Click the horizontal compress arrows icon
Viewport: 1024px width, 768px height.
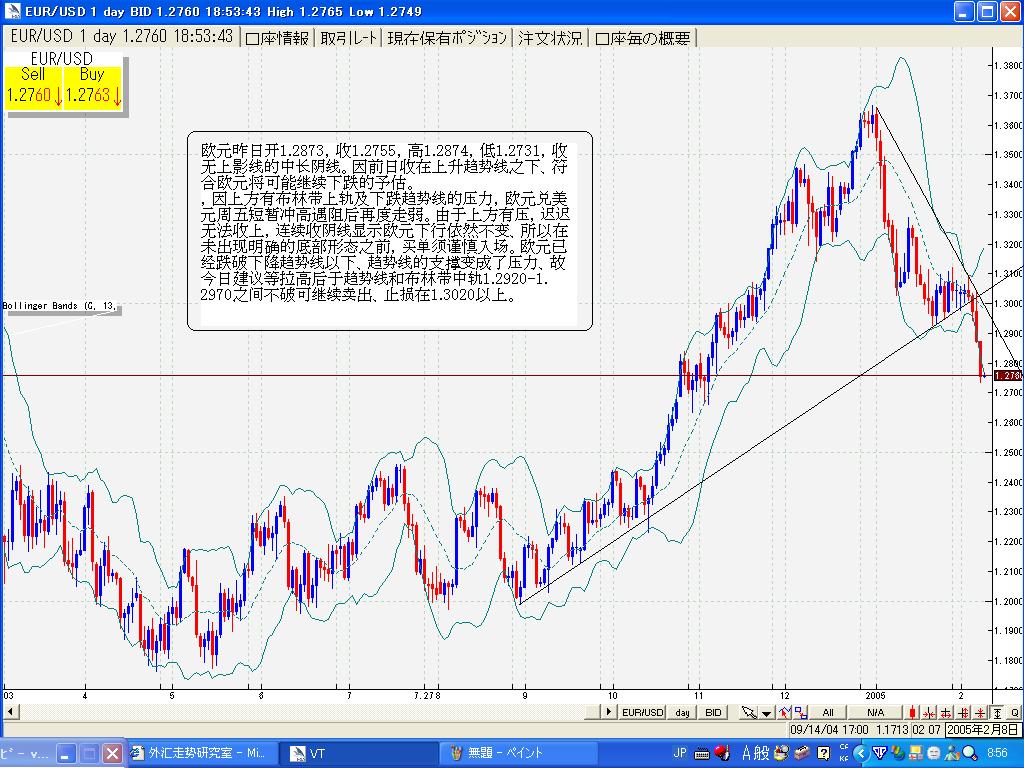click(929, 712)
